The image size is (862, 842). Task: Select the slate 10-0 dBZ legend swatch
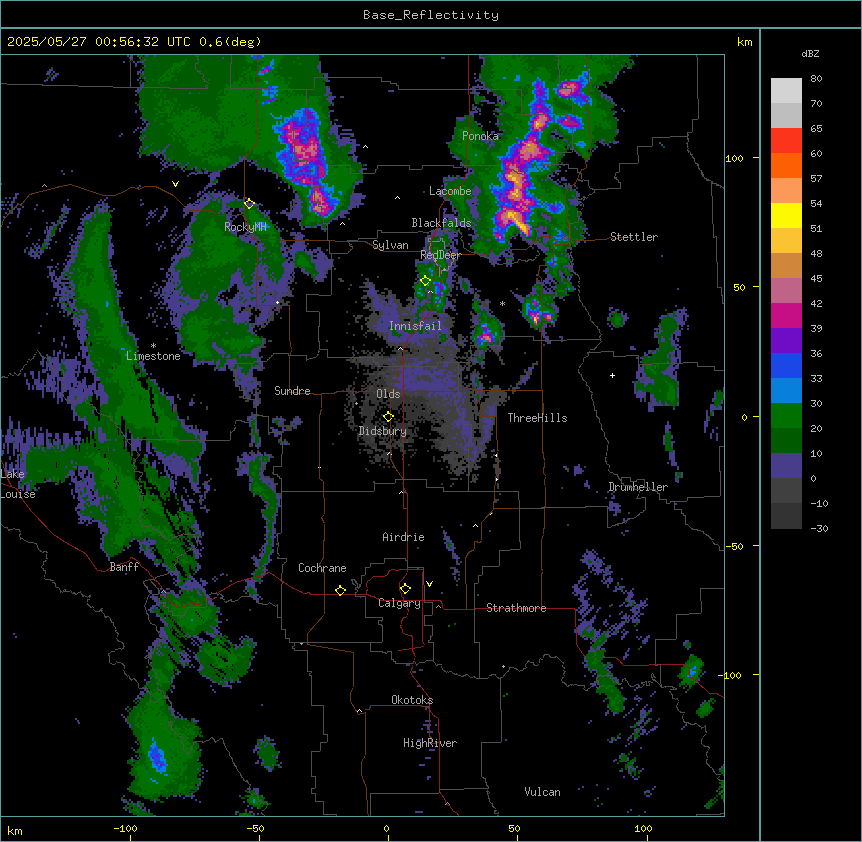(786, 466)
